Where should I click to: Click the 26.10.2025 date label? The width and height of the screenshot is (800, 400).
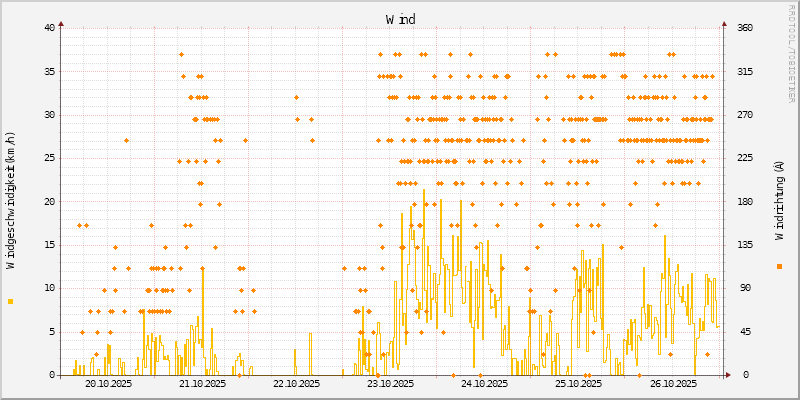672,384
